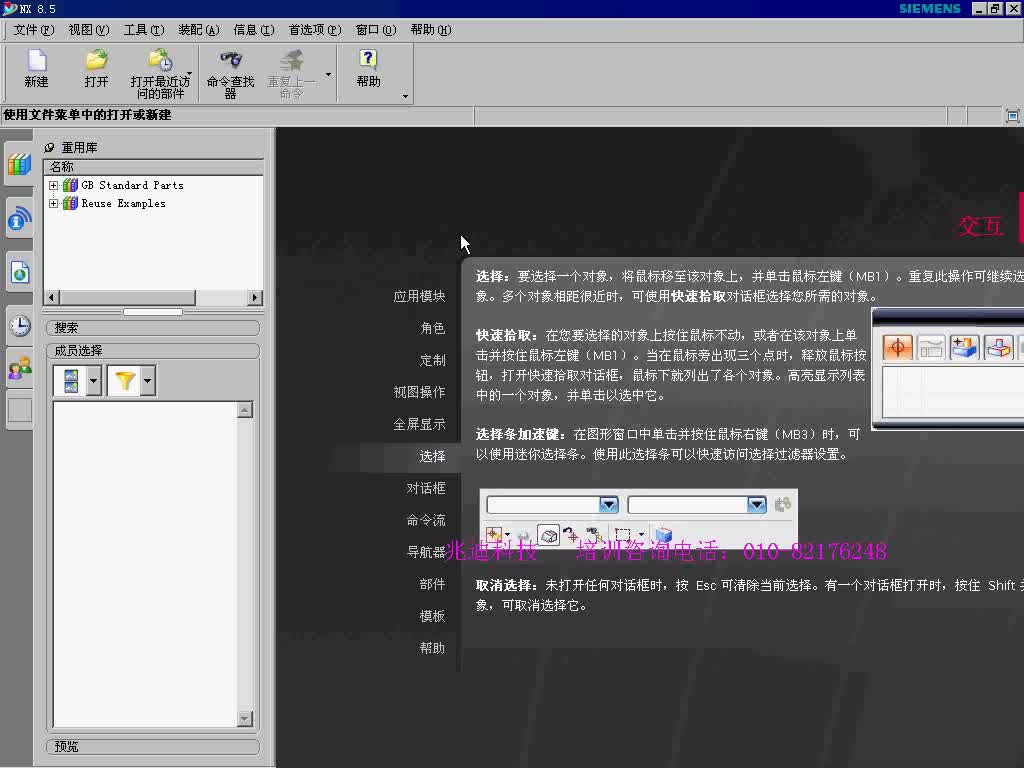Open the 首选项(P) menu
The height and width of the screenshot is (768, 1024).
click(315, 30)
